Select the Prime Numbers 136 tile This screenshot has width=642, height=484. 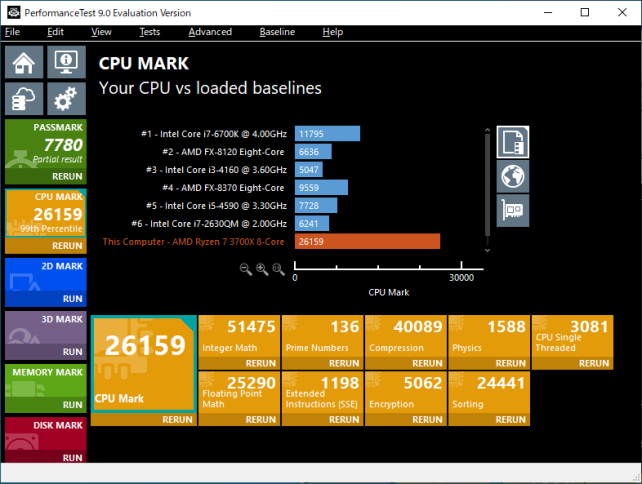[x=323, y=336]
